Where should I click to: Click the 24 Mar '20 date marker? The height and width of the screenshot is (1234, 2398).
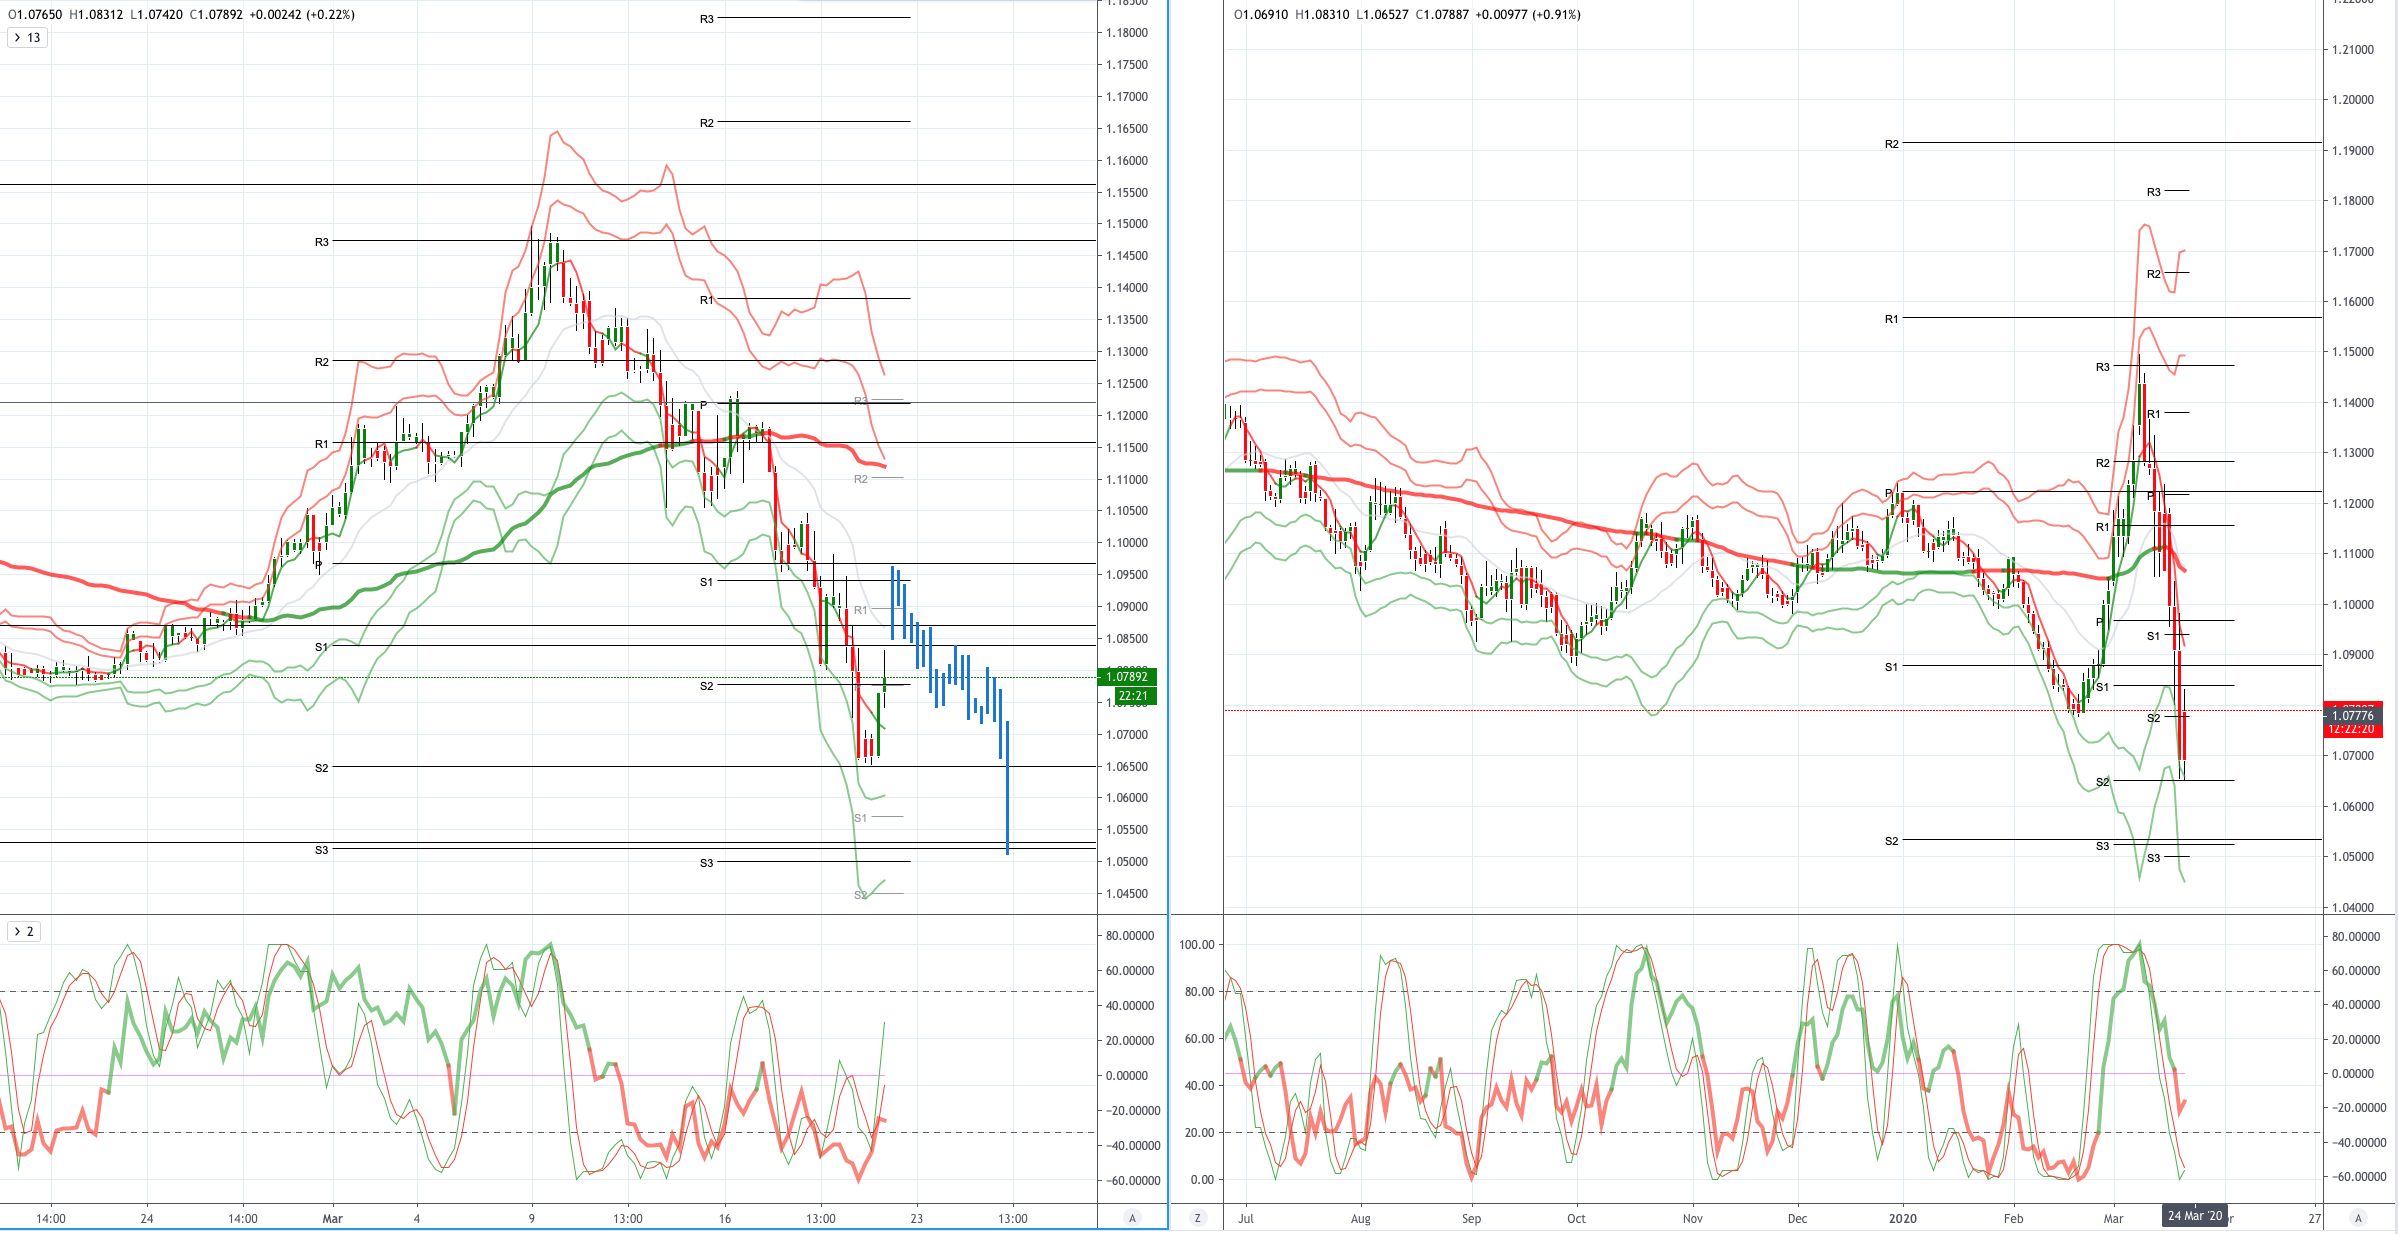pyautogui.click(x=2195, y=1216)
